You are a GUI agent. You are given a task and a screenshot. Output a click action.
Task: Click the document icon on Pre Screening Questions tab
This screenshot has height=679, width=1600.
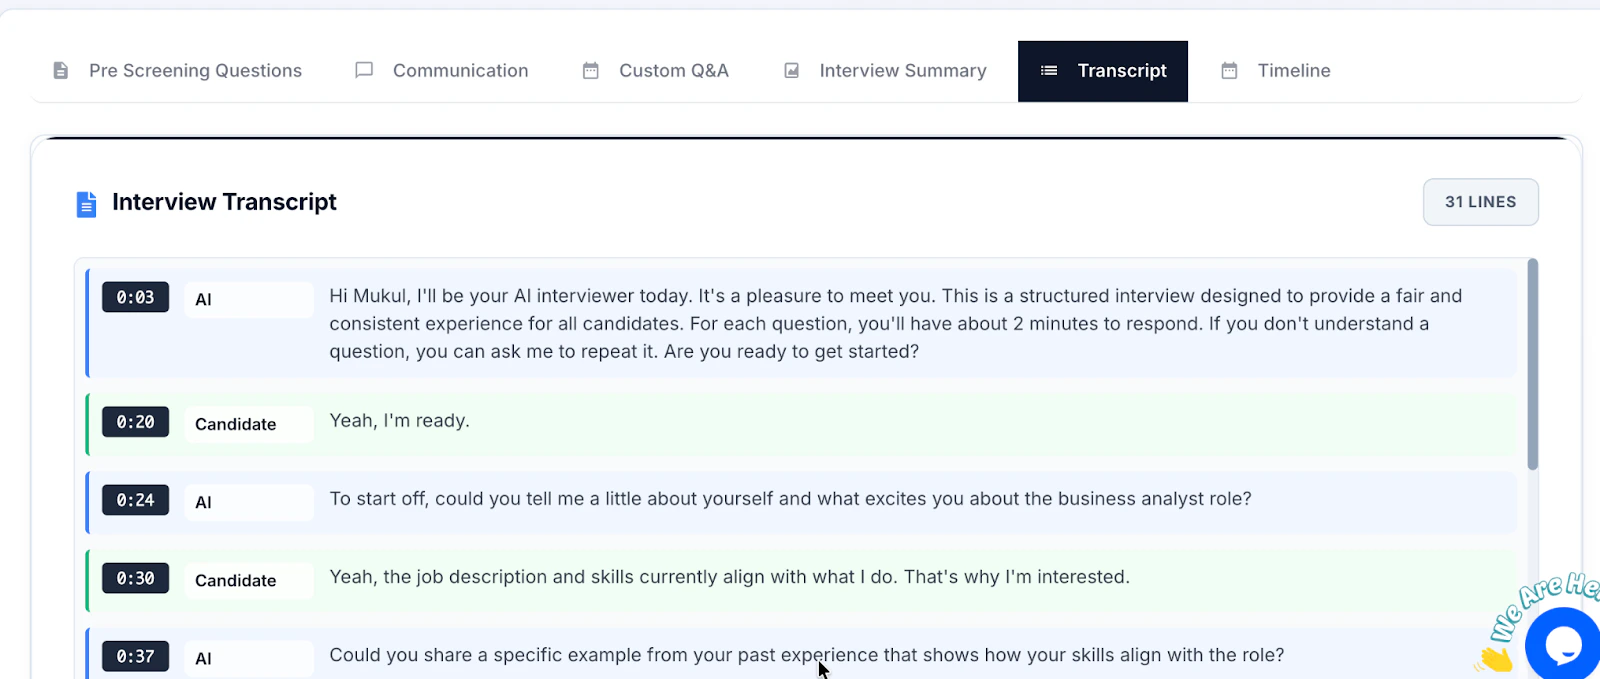click(60, 70)
